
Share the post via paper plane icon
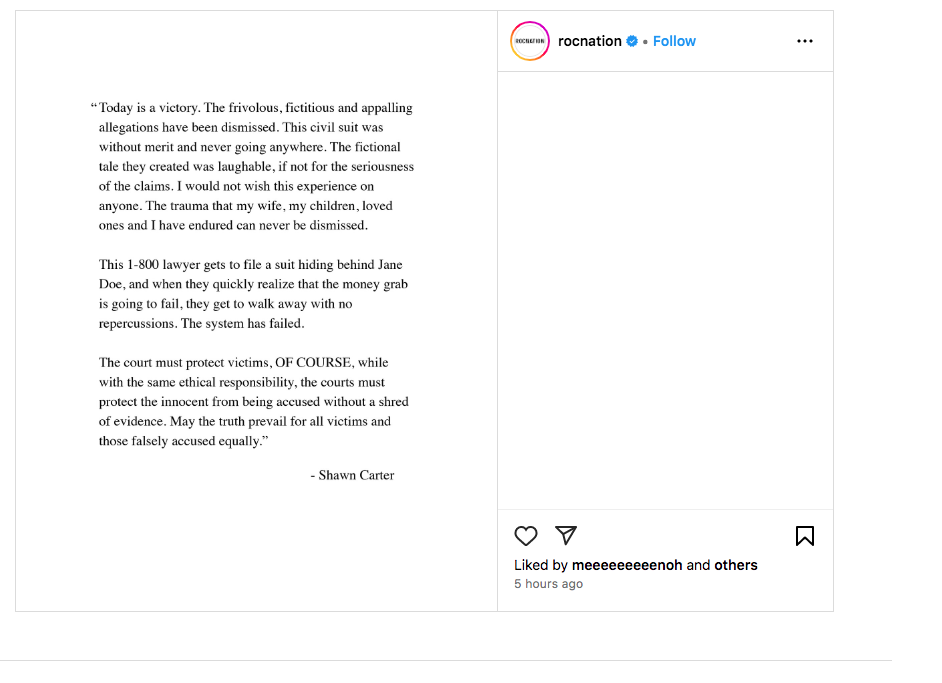tap(566, 535)
